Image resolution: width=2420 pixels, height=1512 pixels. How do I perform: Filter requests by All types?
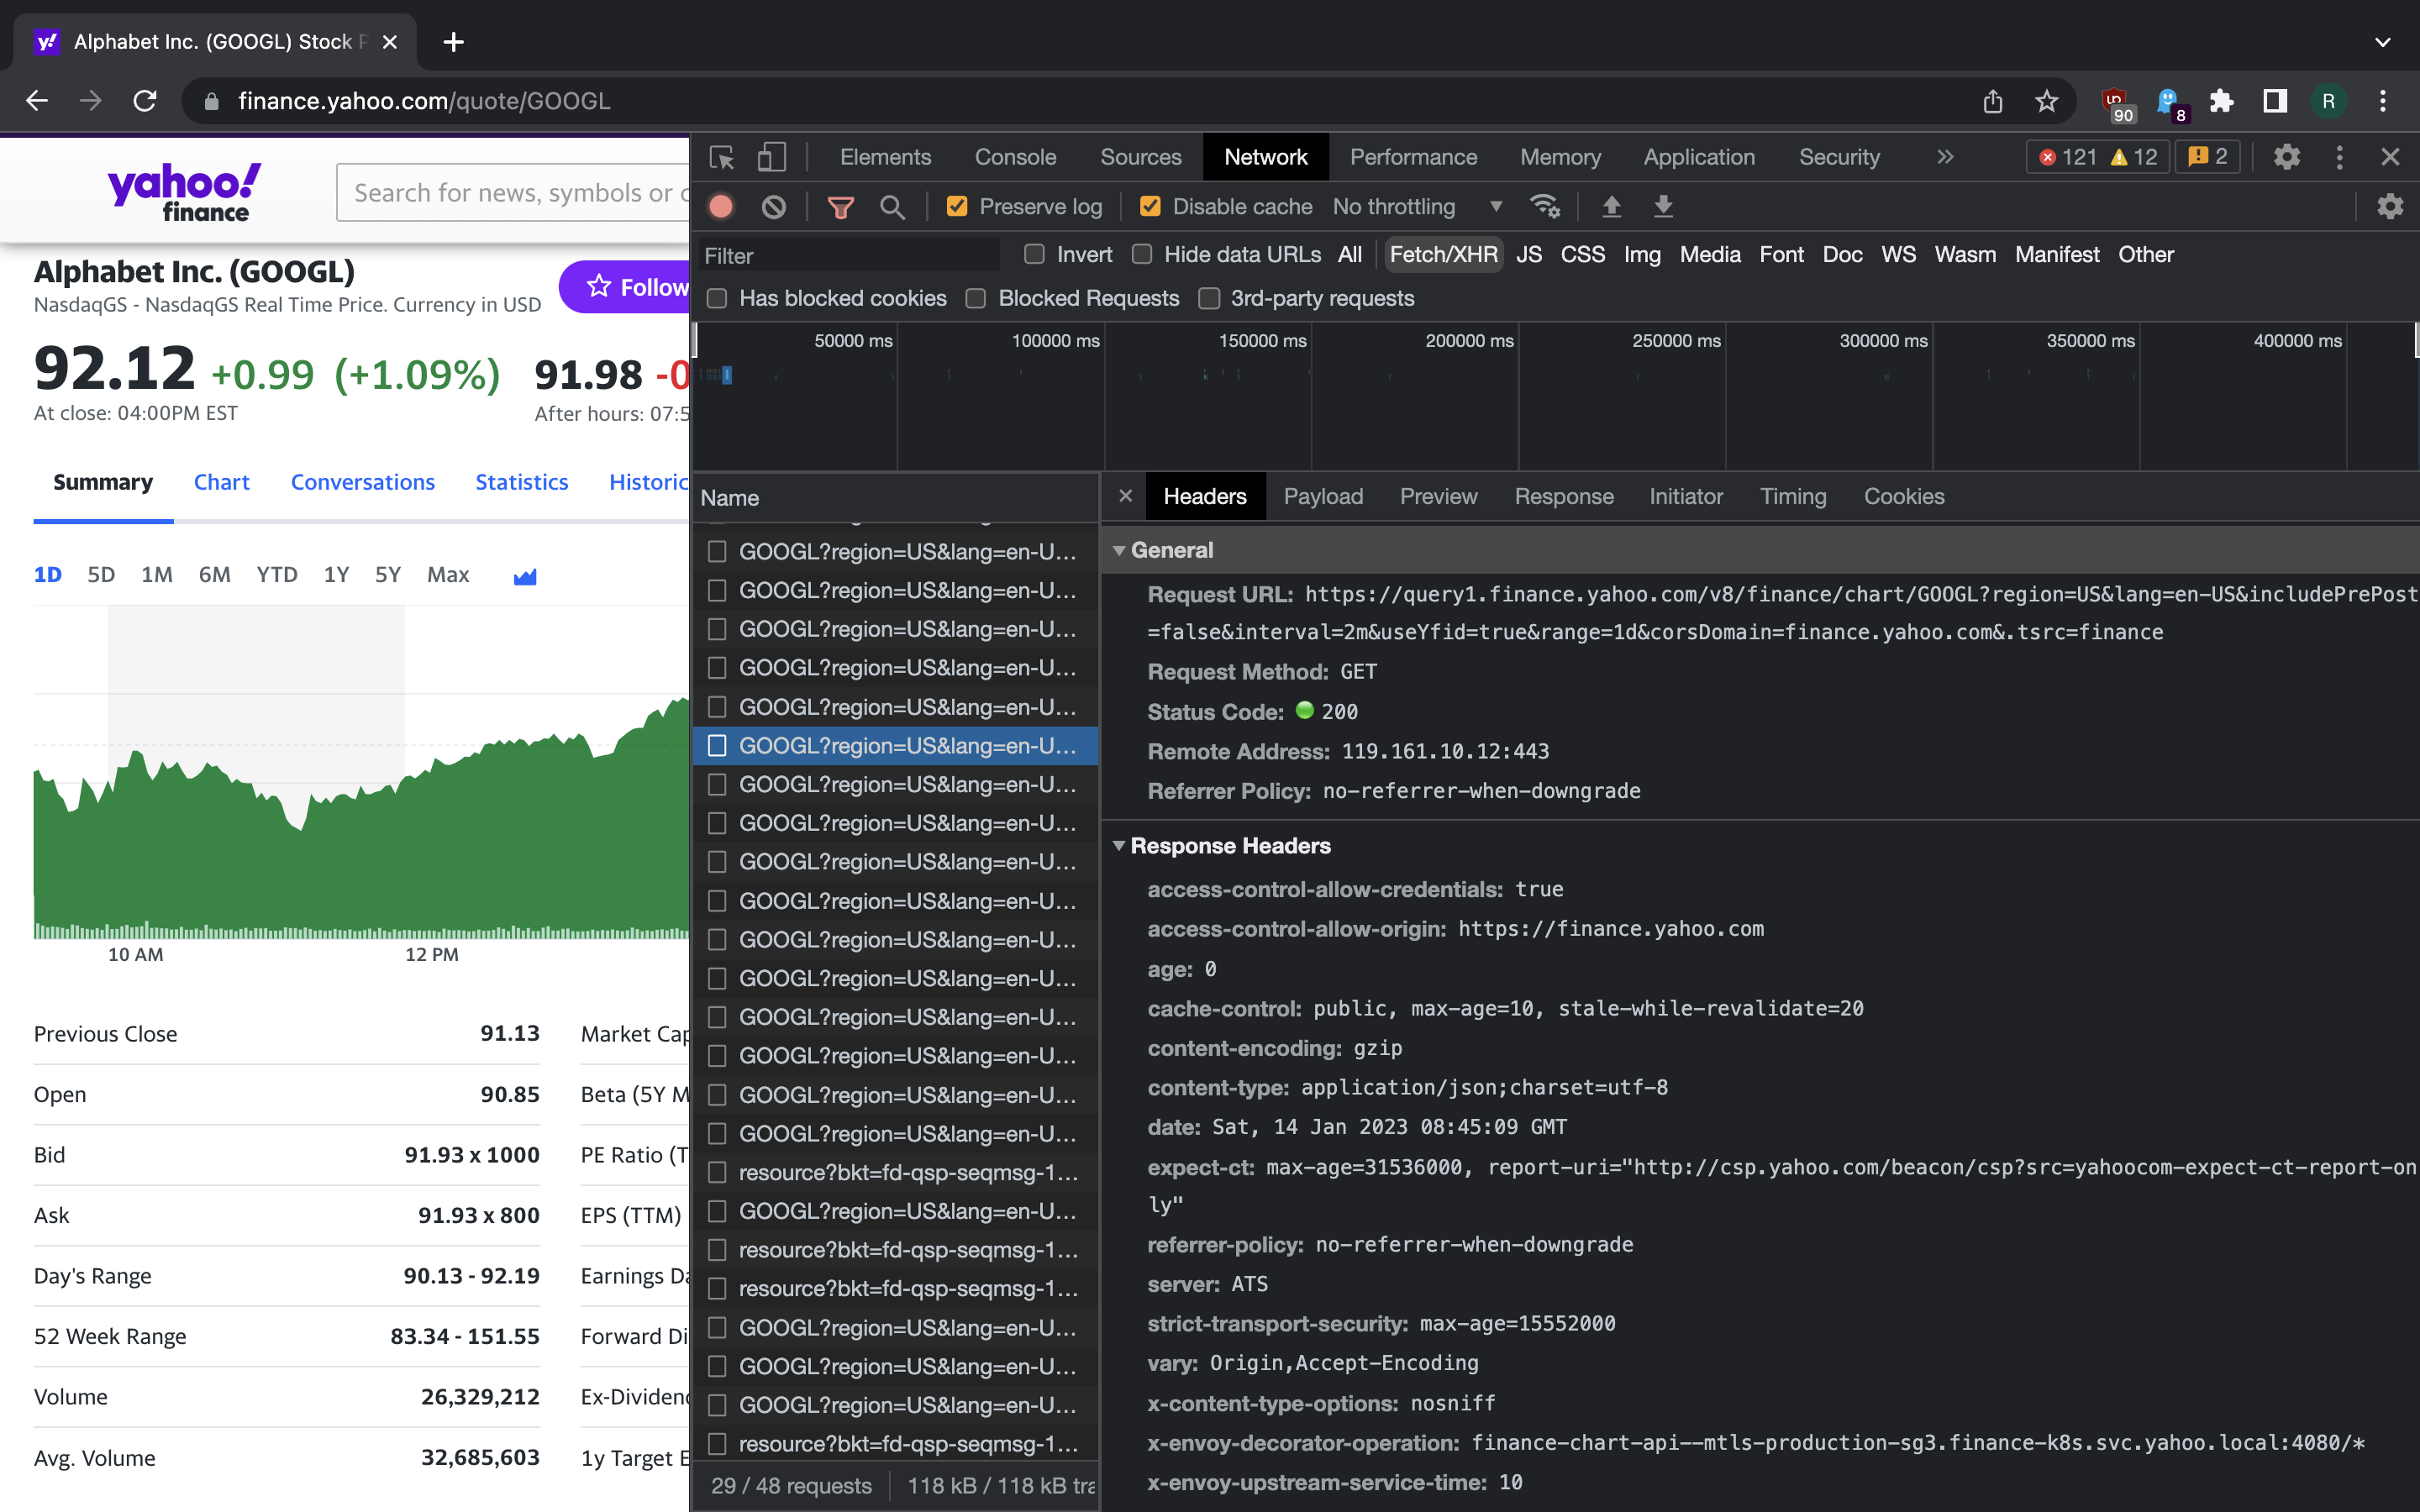tap(1349, 255)
